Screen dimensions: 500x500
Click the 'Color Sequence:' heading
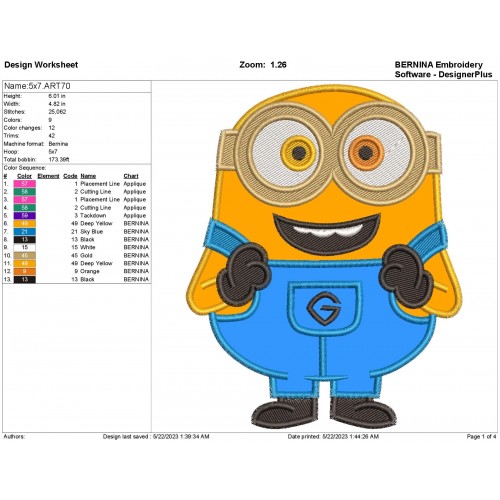click(25, 168)
